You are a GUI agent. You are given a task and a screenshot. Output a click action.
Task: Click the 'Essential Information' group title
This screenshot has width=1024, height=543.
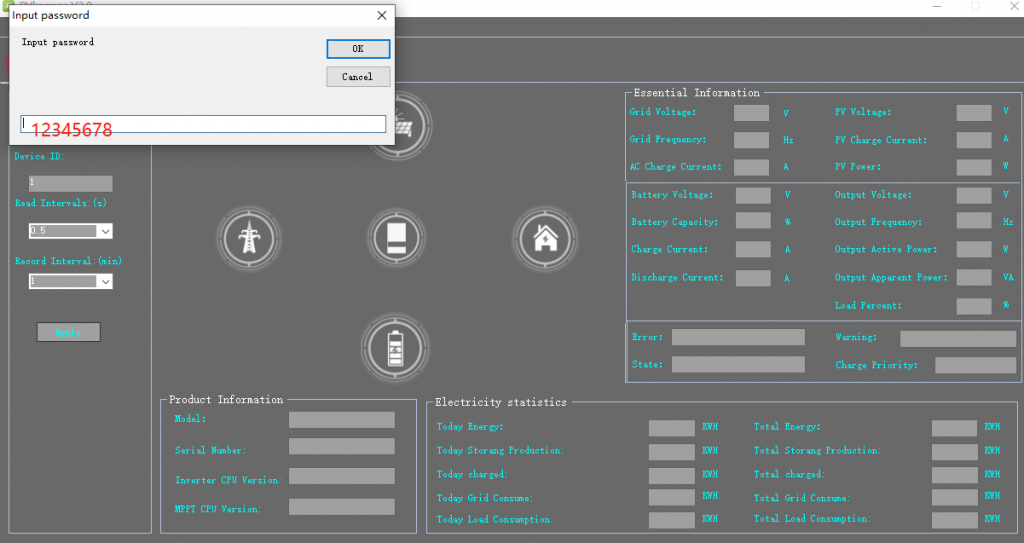pos(696,93)
